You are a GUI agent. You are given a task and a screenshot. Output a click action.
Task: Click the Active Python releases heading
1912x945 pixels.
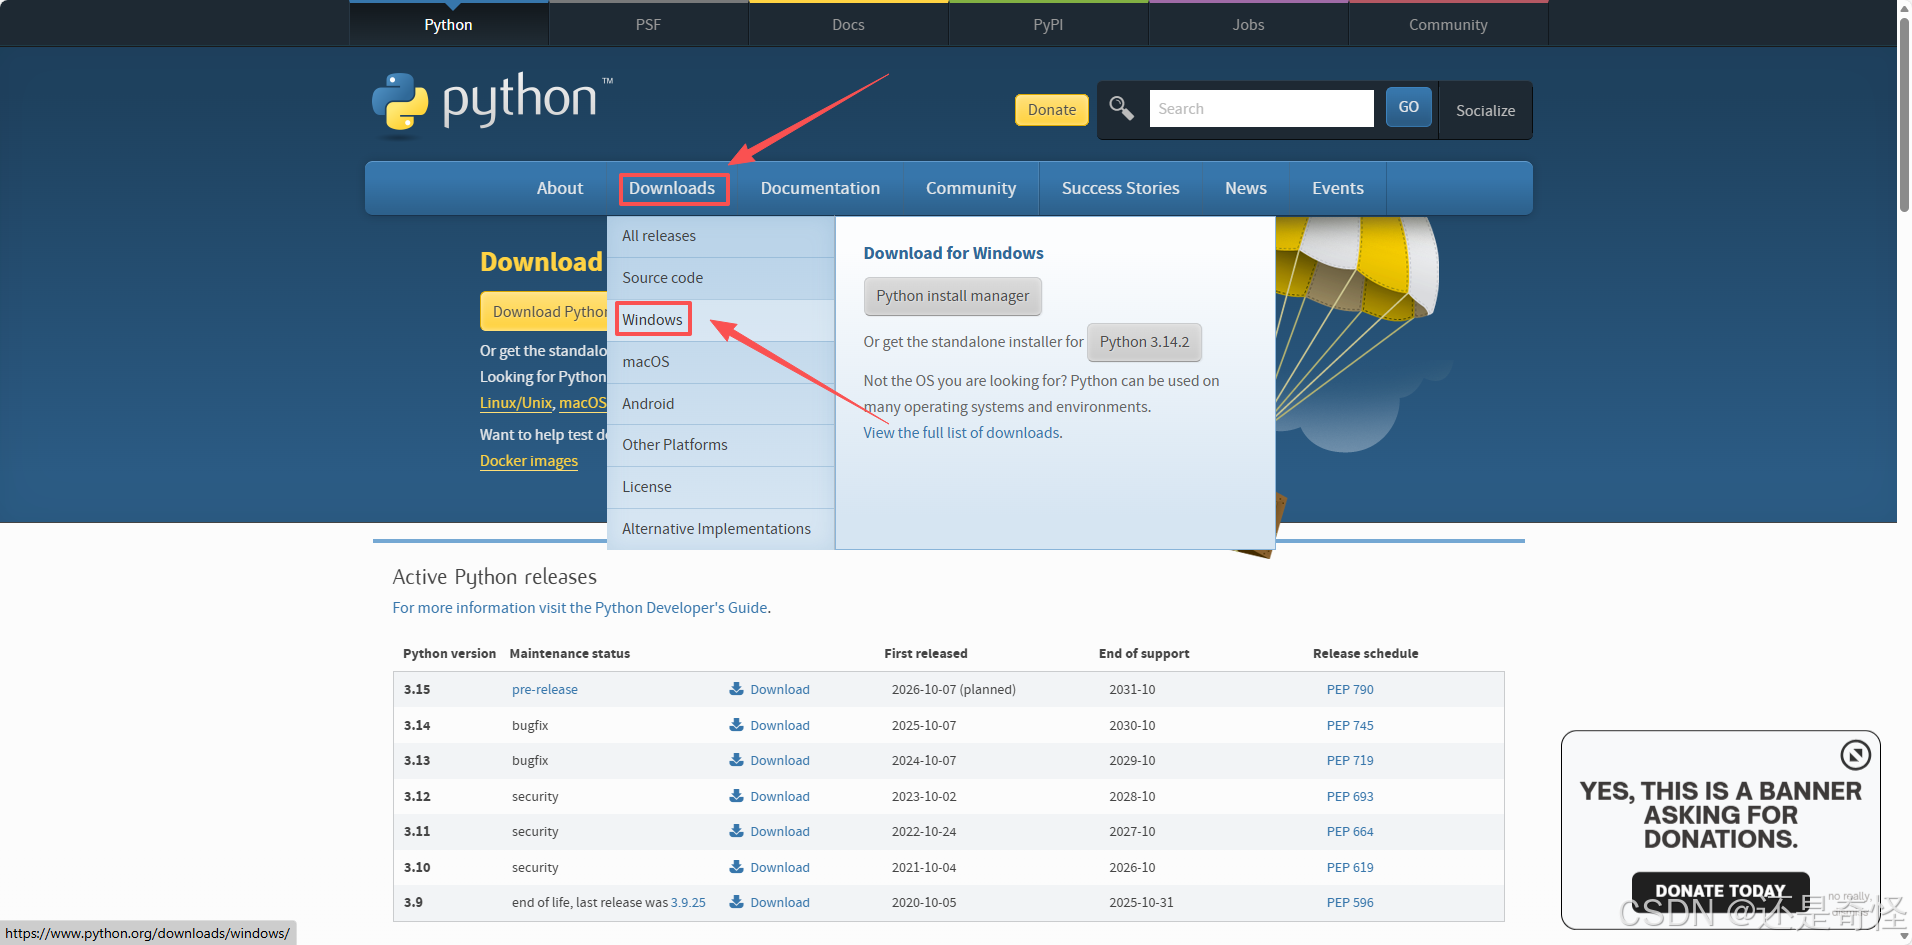click(x=494, y=577)
